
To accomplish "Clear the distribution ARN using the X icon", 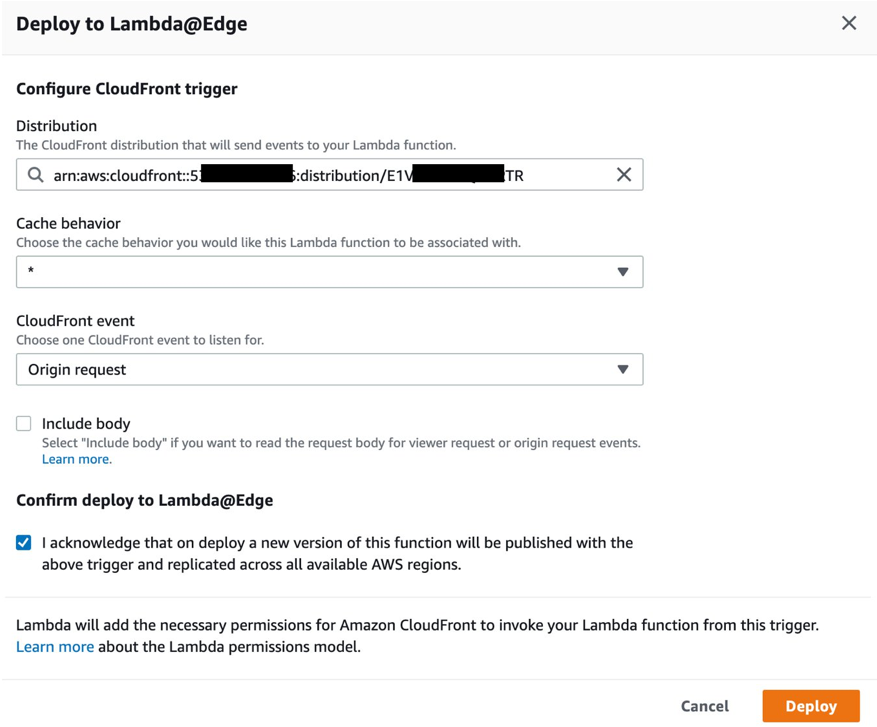I will click(624, 174).
